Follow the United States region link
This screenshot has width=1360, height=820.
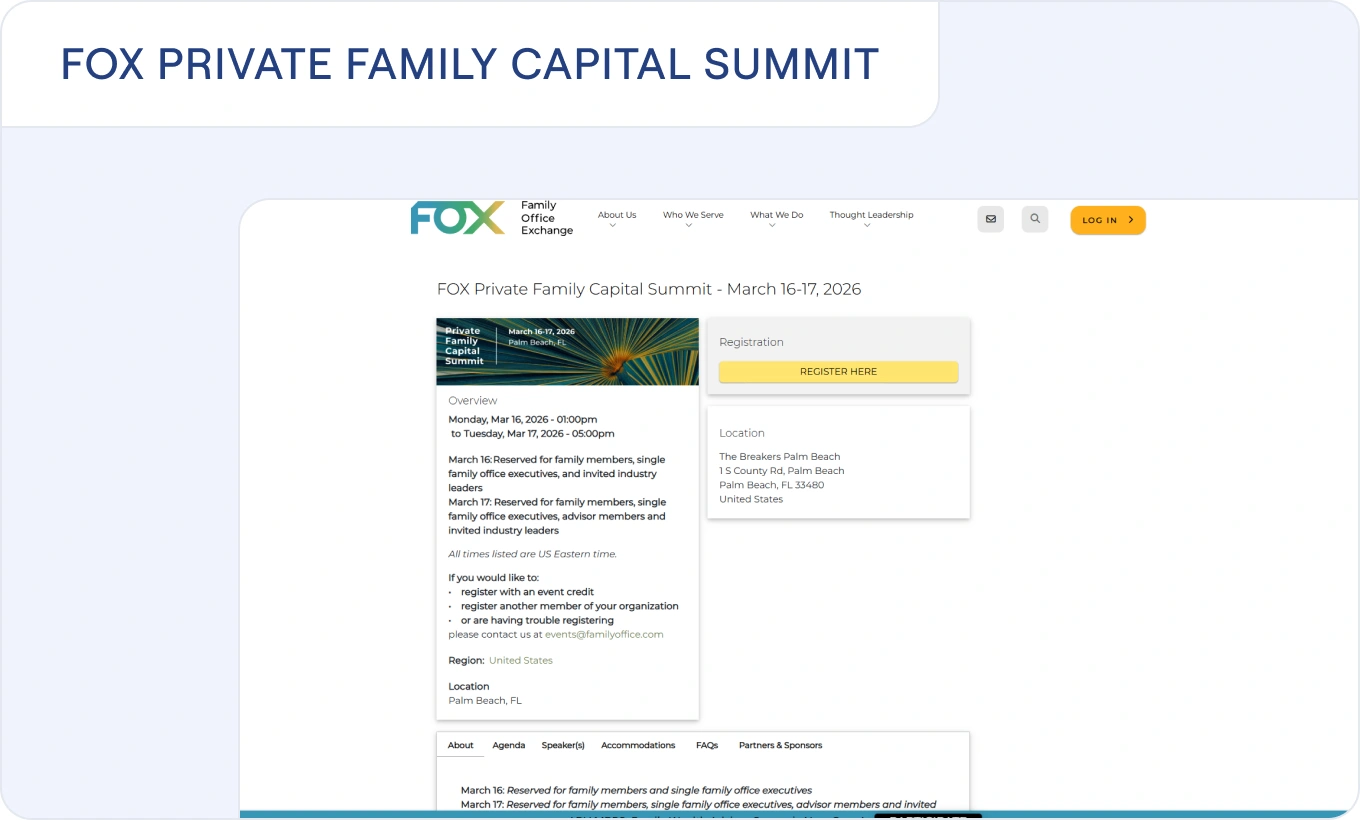521,661
